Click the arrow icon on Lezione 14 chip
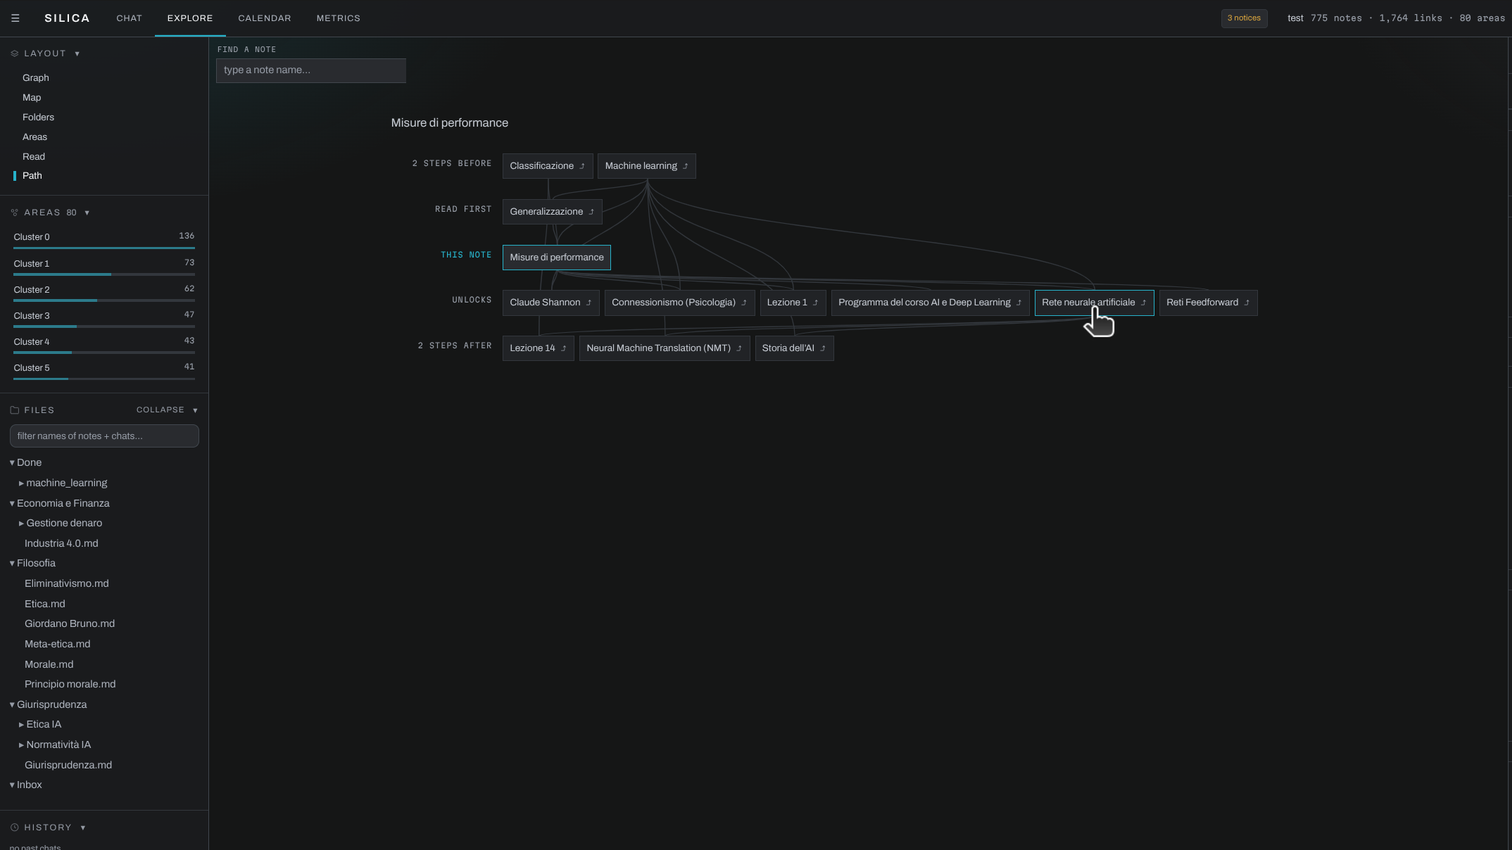Image resolution: width=1512 pixels, height=850 pixels. [x=563, y=349]
